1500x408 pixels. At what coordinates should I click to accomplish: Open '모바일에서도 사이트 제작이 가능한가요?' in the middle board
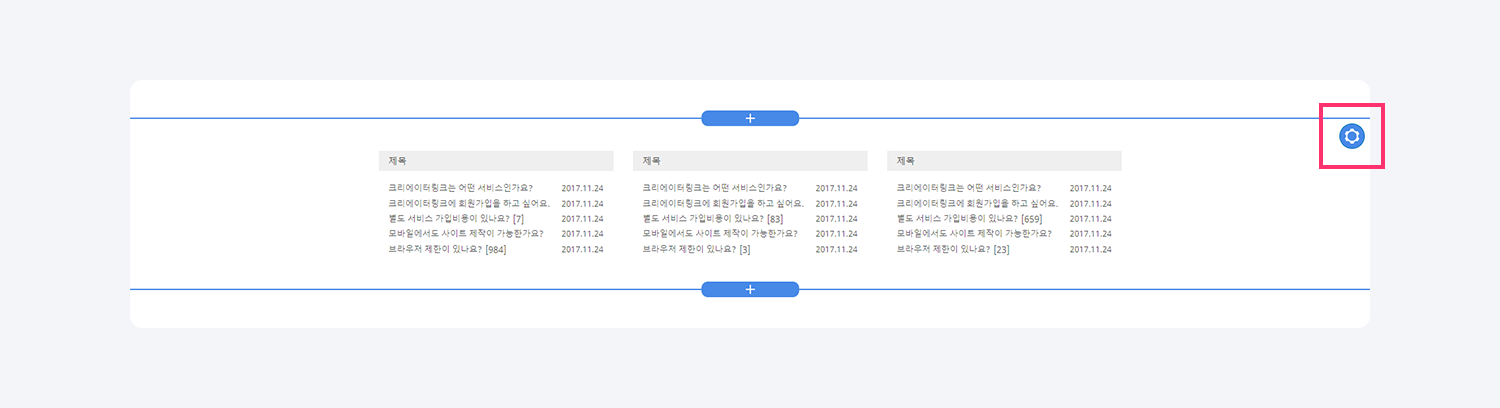(x=719, y=234)
